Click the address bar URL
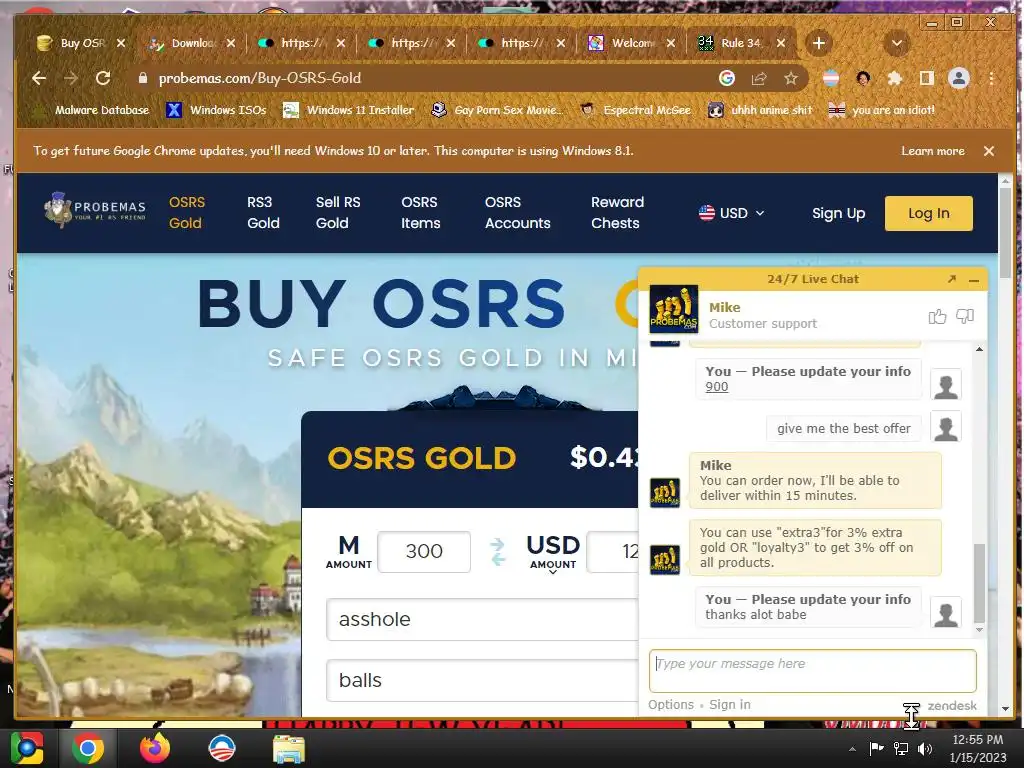1024x768 pixels. pos(260,78)
